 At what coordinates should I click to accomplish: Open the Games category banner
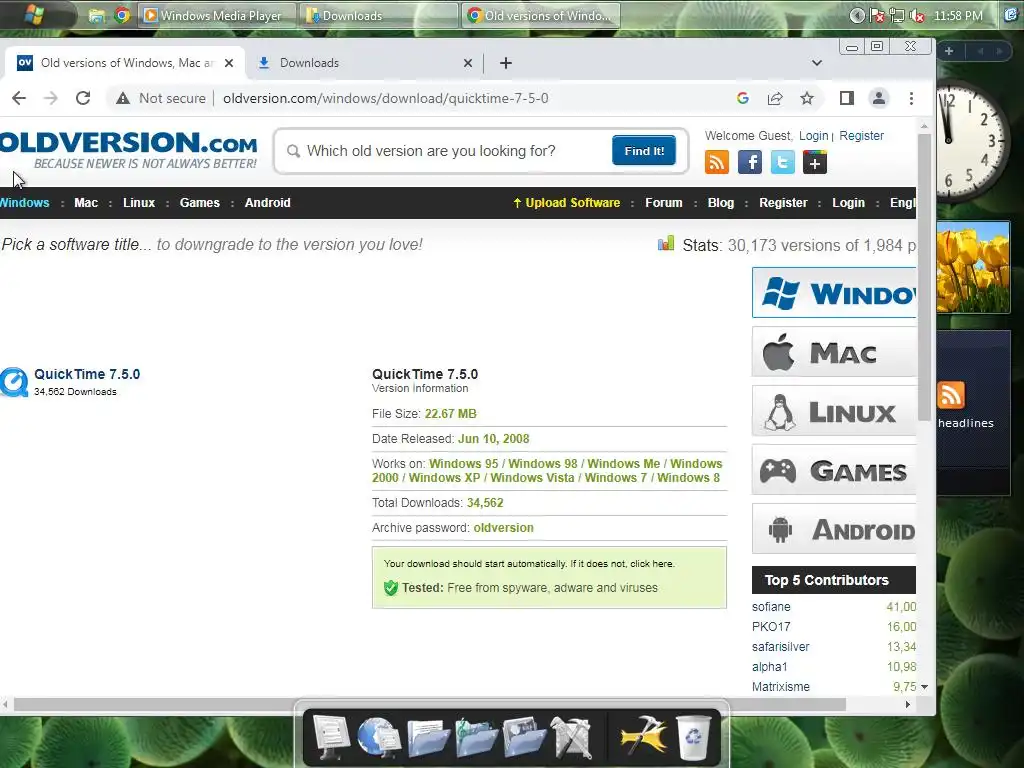(834, 470)
